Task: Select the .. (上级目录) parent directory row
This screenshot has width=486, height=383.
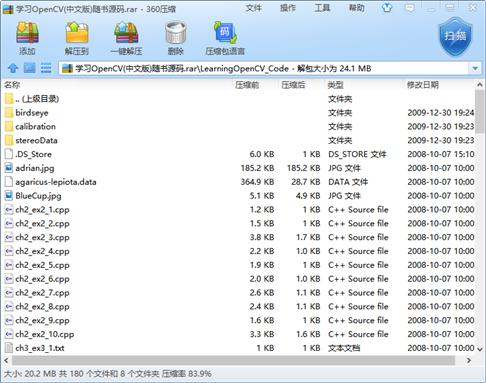Action: pos(239,99)
